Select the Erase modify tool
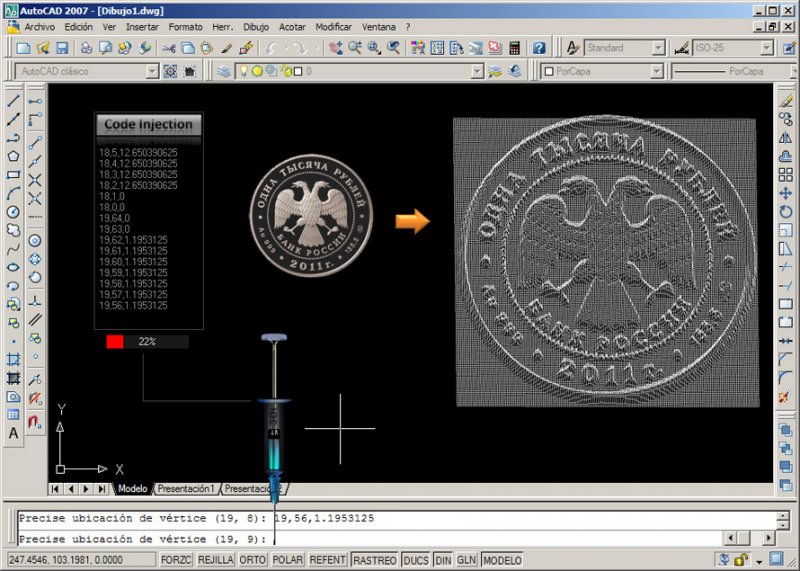This screenshot has width=800, height=571. pos(786,101)
